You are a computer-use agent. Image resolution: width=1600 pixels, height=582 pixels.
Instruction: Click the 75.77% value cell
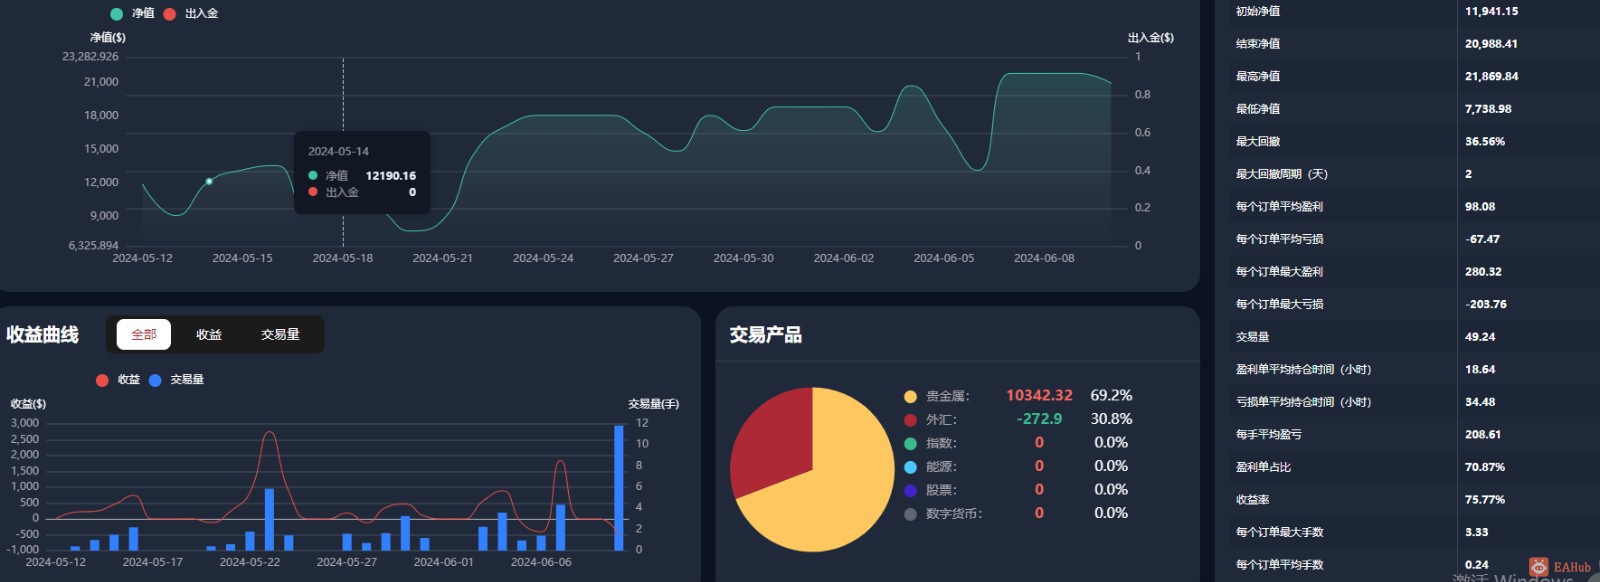[x=1485, y=500]
